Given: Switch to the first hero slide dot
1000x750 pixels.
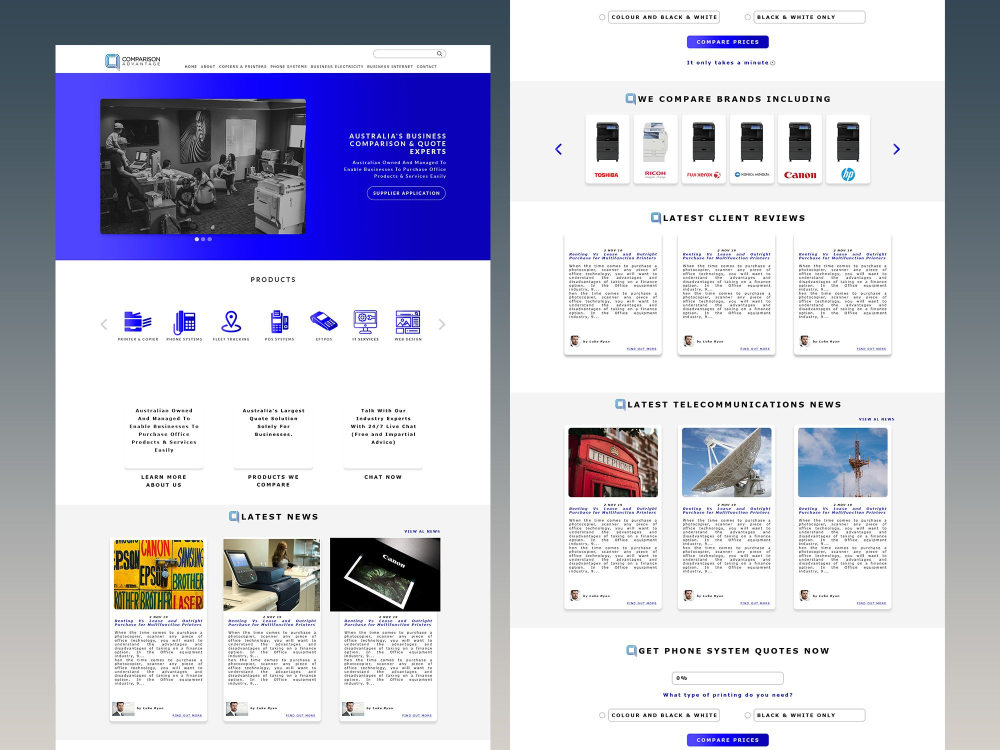Looking at the screenshot, I should click(196, 239).
